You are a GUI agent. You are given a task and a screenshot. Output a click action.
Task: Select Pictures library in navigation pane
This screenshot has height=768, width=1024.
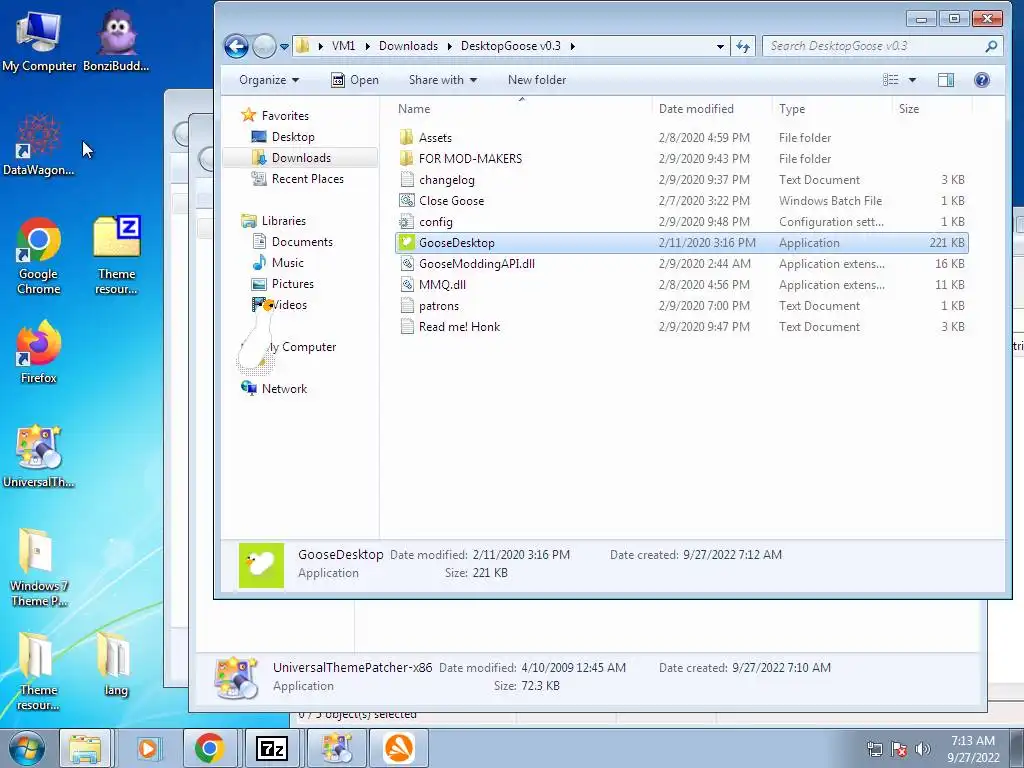click(x=282, y=283)
